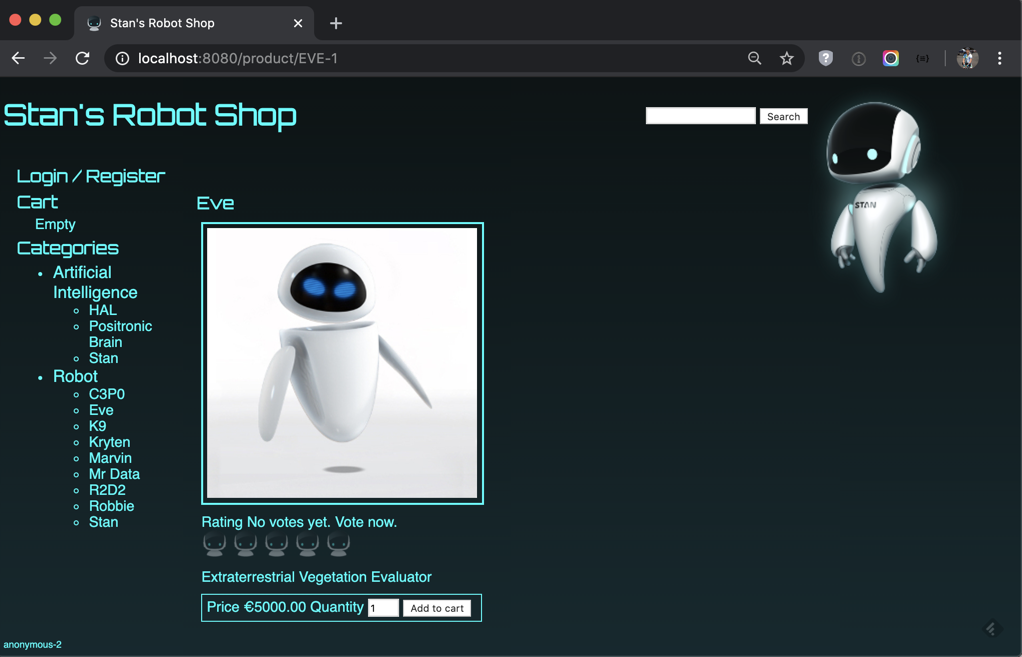The image size is (1022, 657).
Task: Click the 'Empty' cart status text
Action: click(55, 224)
